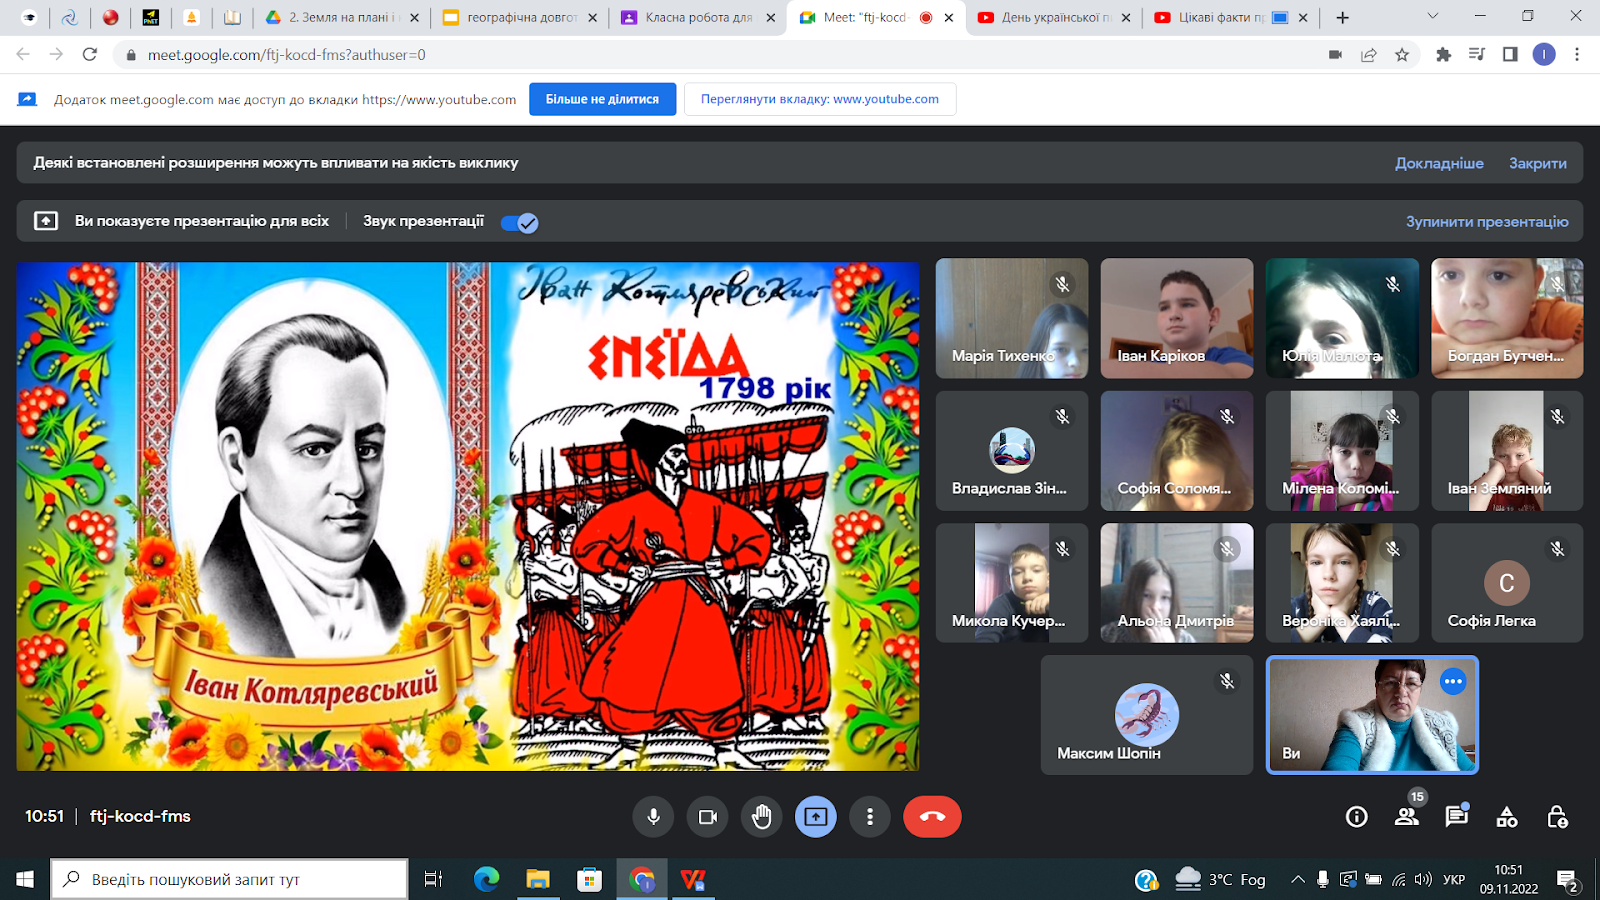Select Владислав Зін participant tile
Screen dimensions: 1600x900
(1012, 451)
